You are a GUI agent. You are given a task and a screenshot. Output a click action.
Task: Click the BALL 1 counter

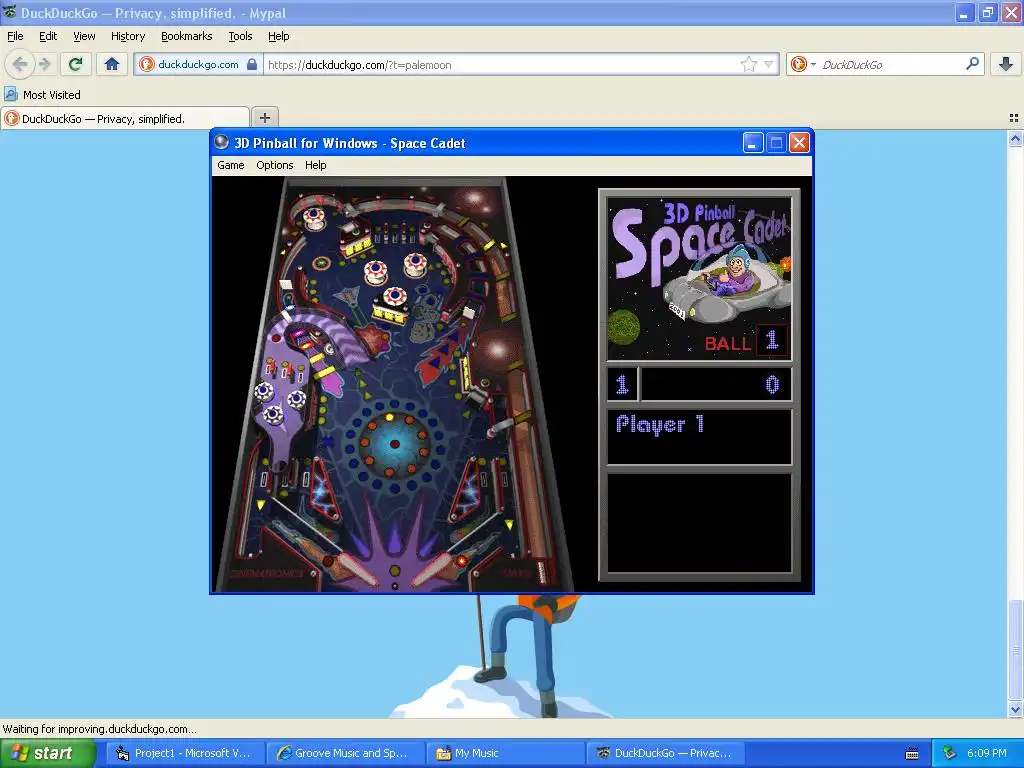click(x=746, y=342)
